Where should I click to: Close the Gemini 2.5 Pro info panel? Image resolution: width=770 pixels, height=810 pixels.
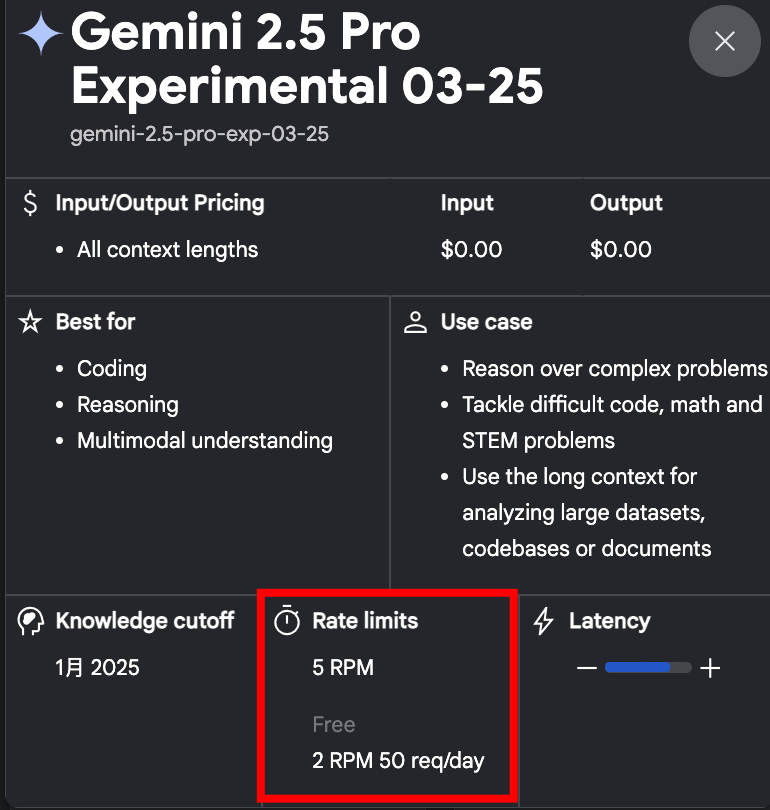(724, 41)
